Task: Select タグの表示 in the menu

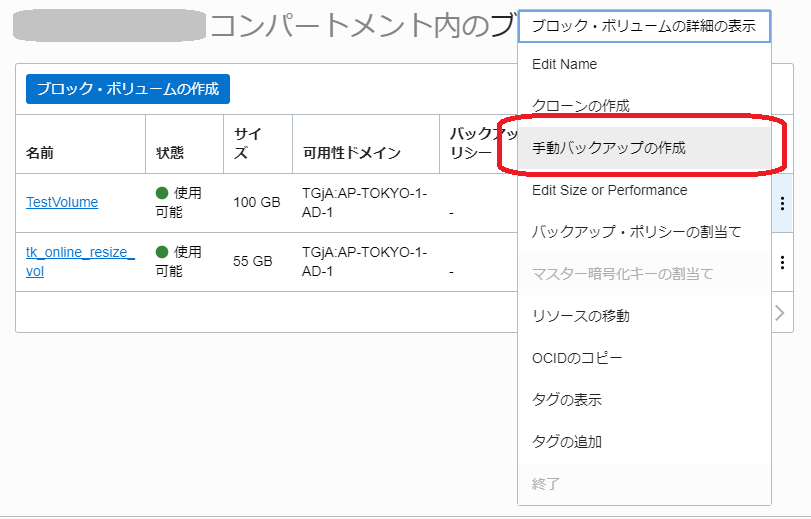Action: [x=567, y=400]
